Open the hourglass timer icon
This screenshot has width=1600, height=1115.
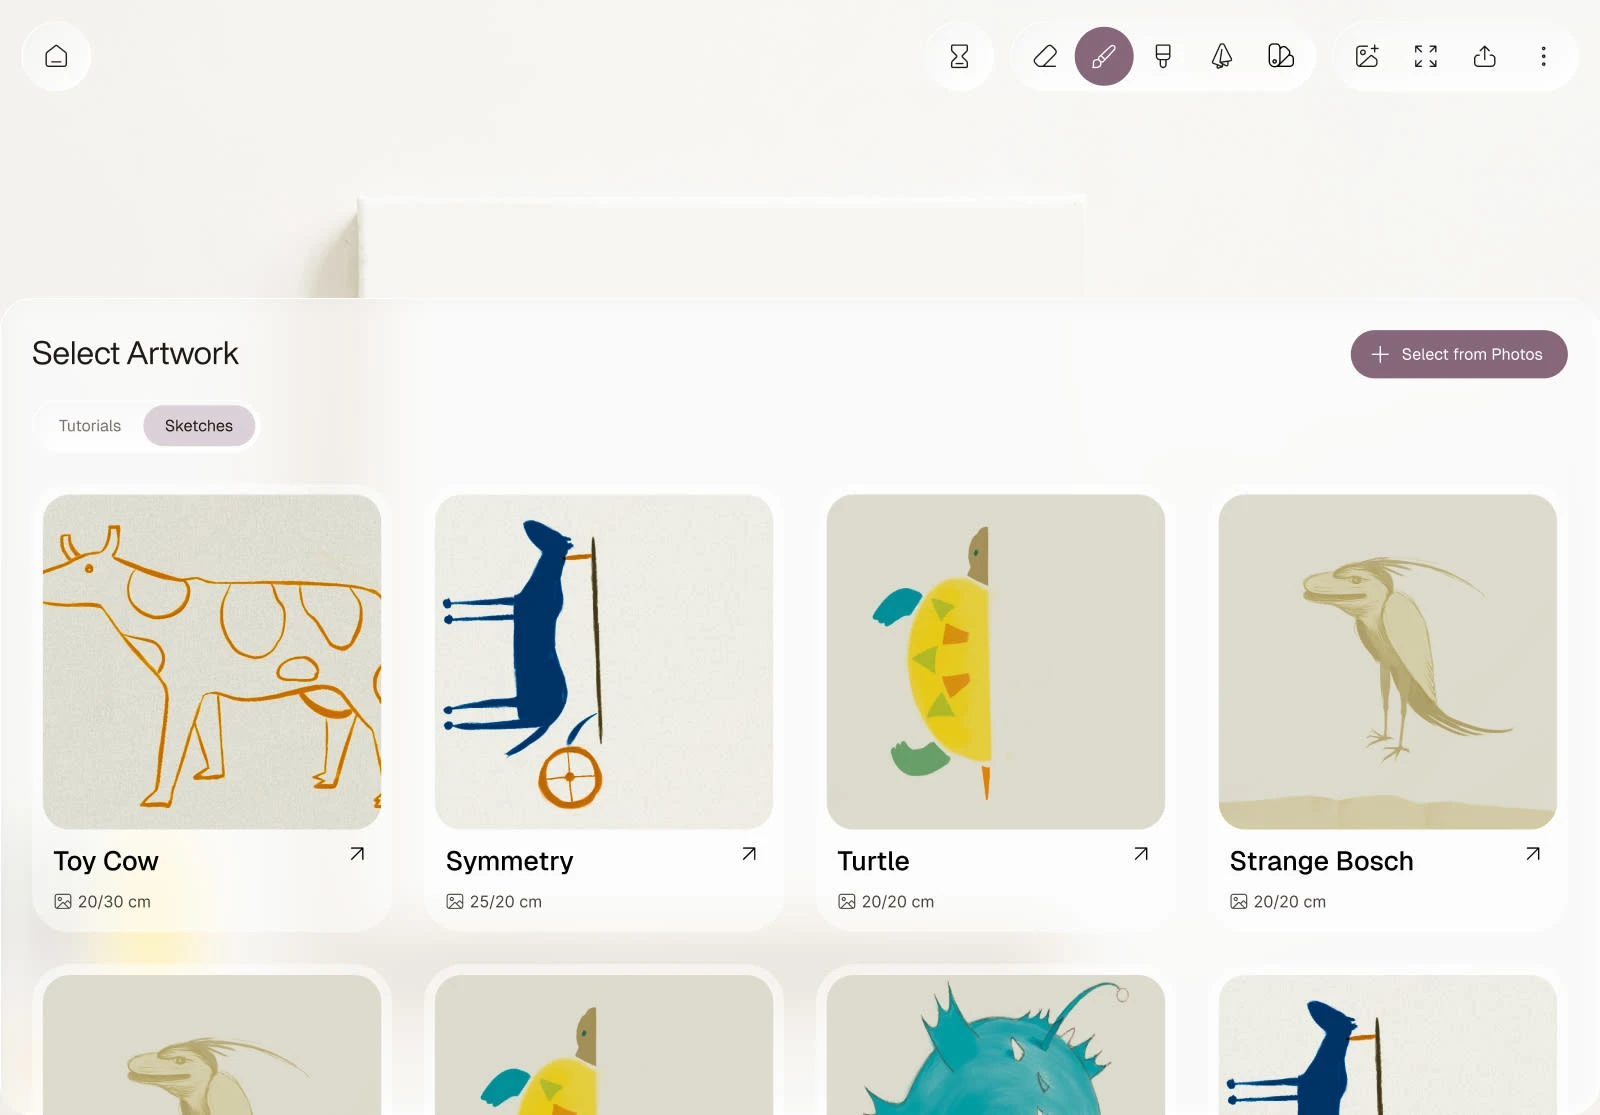[959, 56]
